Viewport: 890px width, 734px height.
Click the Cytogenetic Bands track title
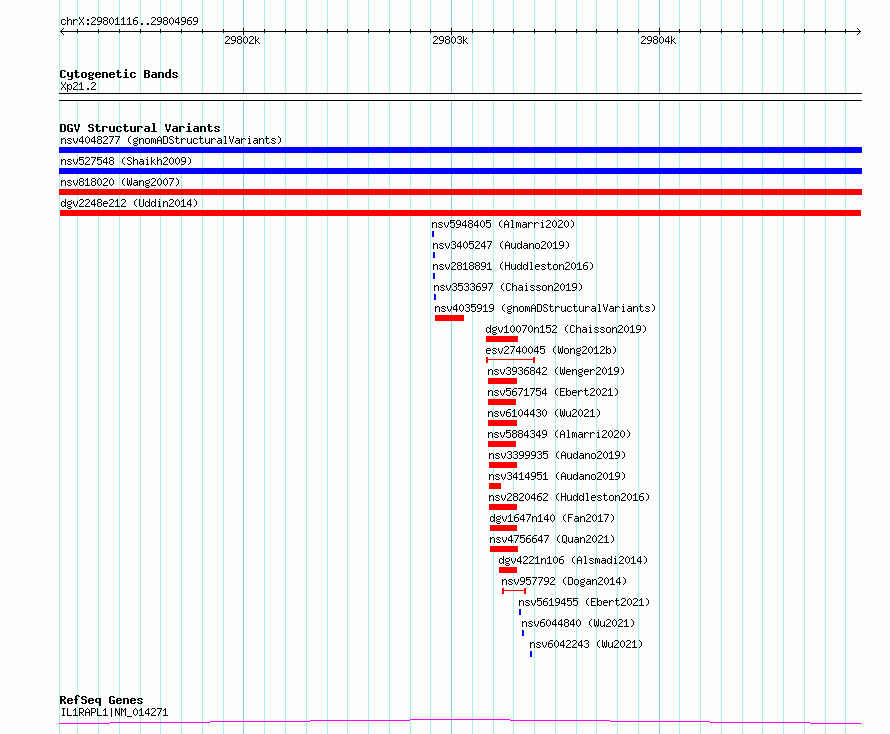(119, 74)
